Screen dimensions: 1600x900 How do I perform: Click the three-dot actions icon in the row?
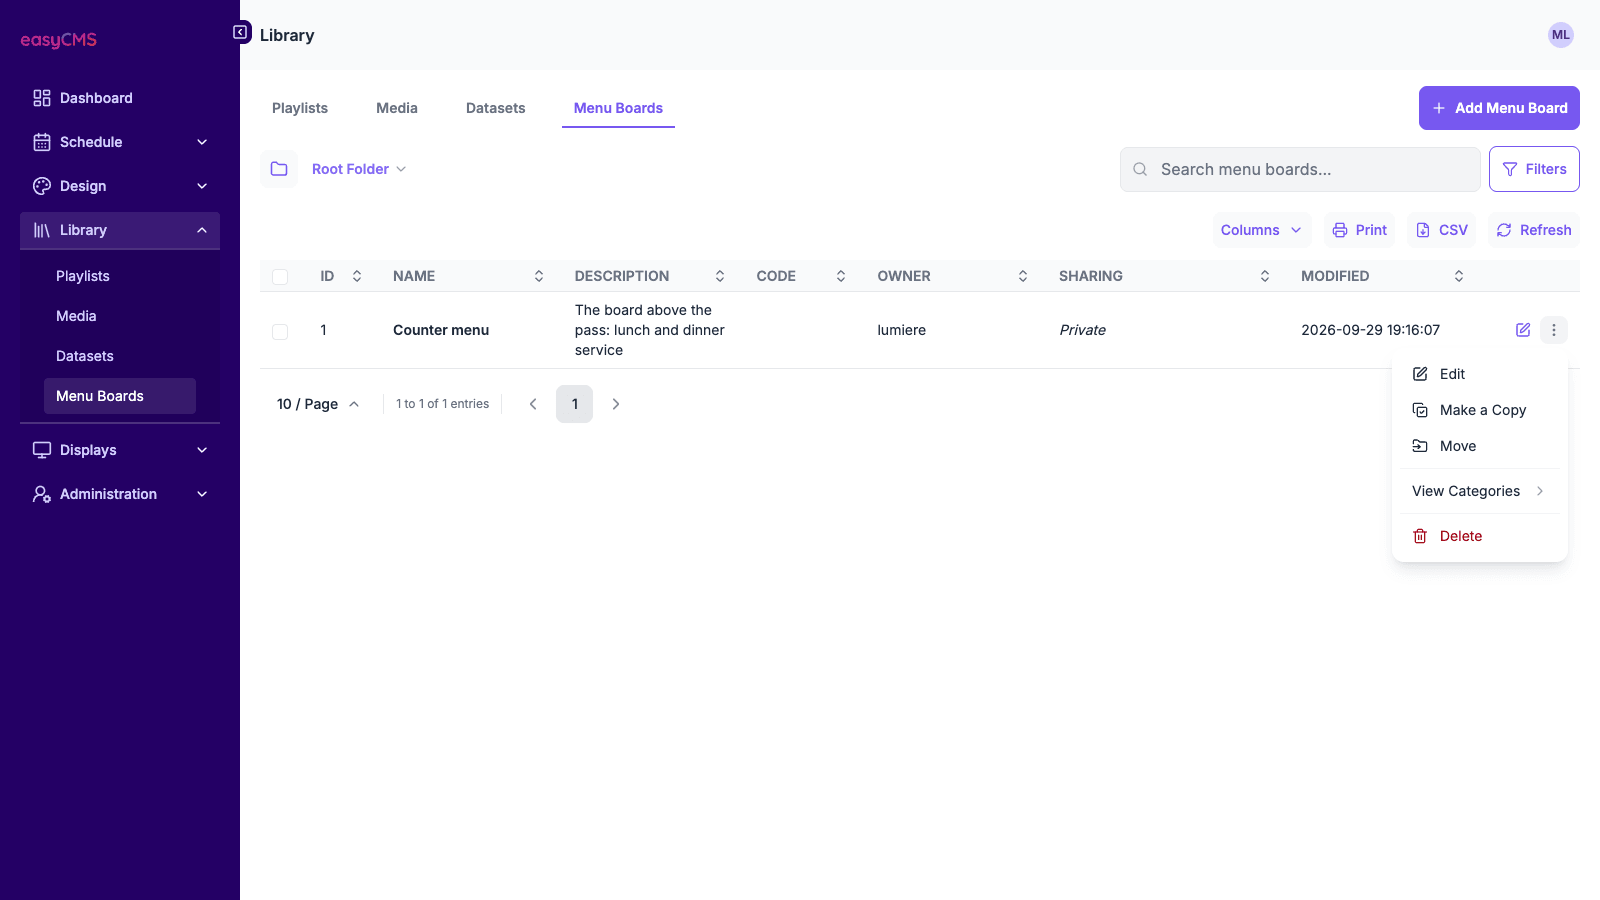coord(1554,330)
